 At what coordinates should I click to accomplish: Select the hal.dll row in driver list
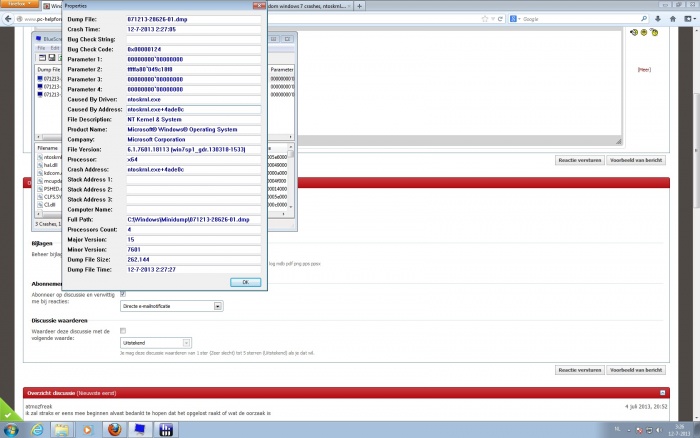50,165
